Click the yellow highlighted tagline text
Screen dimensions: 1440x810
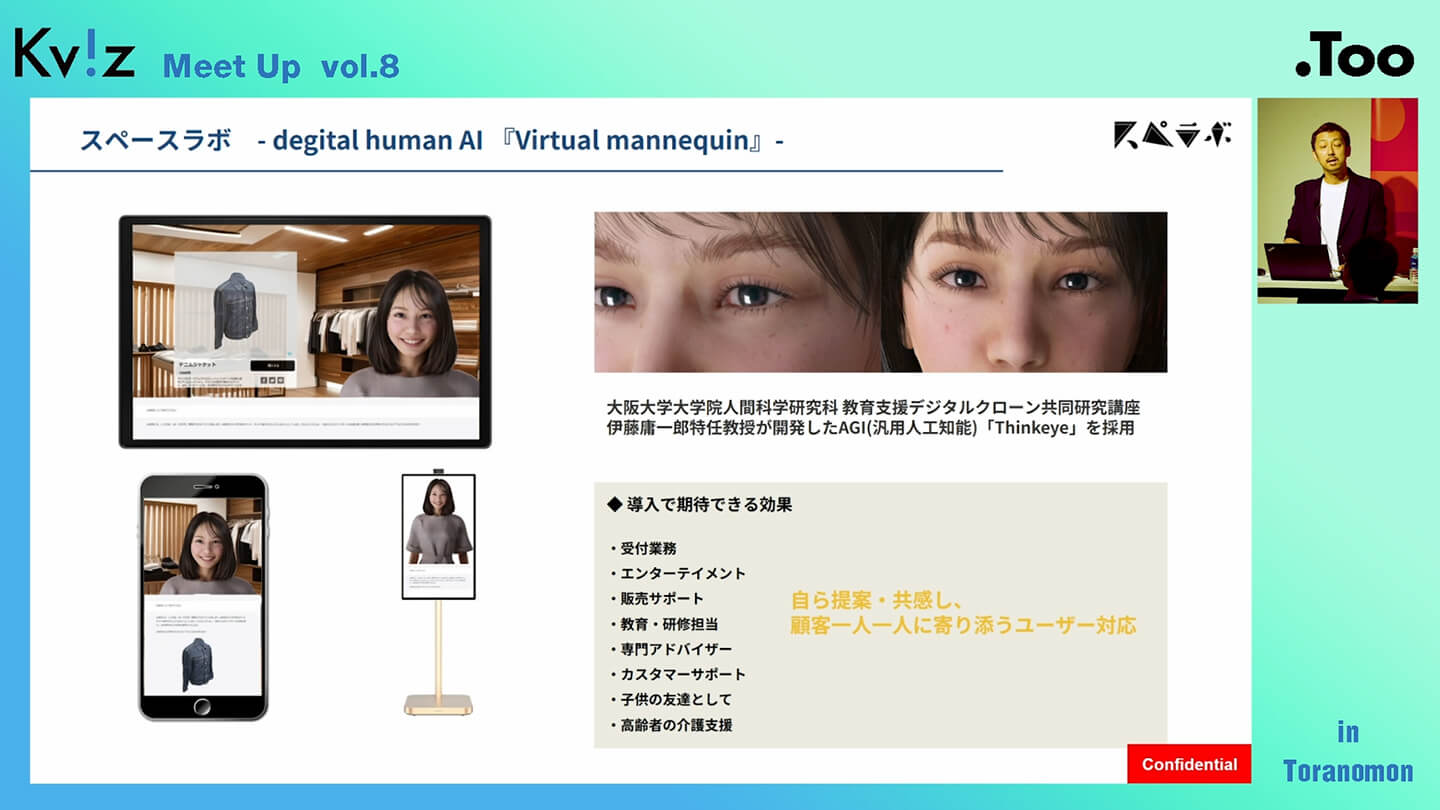pos(962,613)
